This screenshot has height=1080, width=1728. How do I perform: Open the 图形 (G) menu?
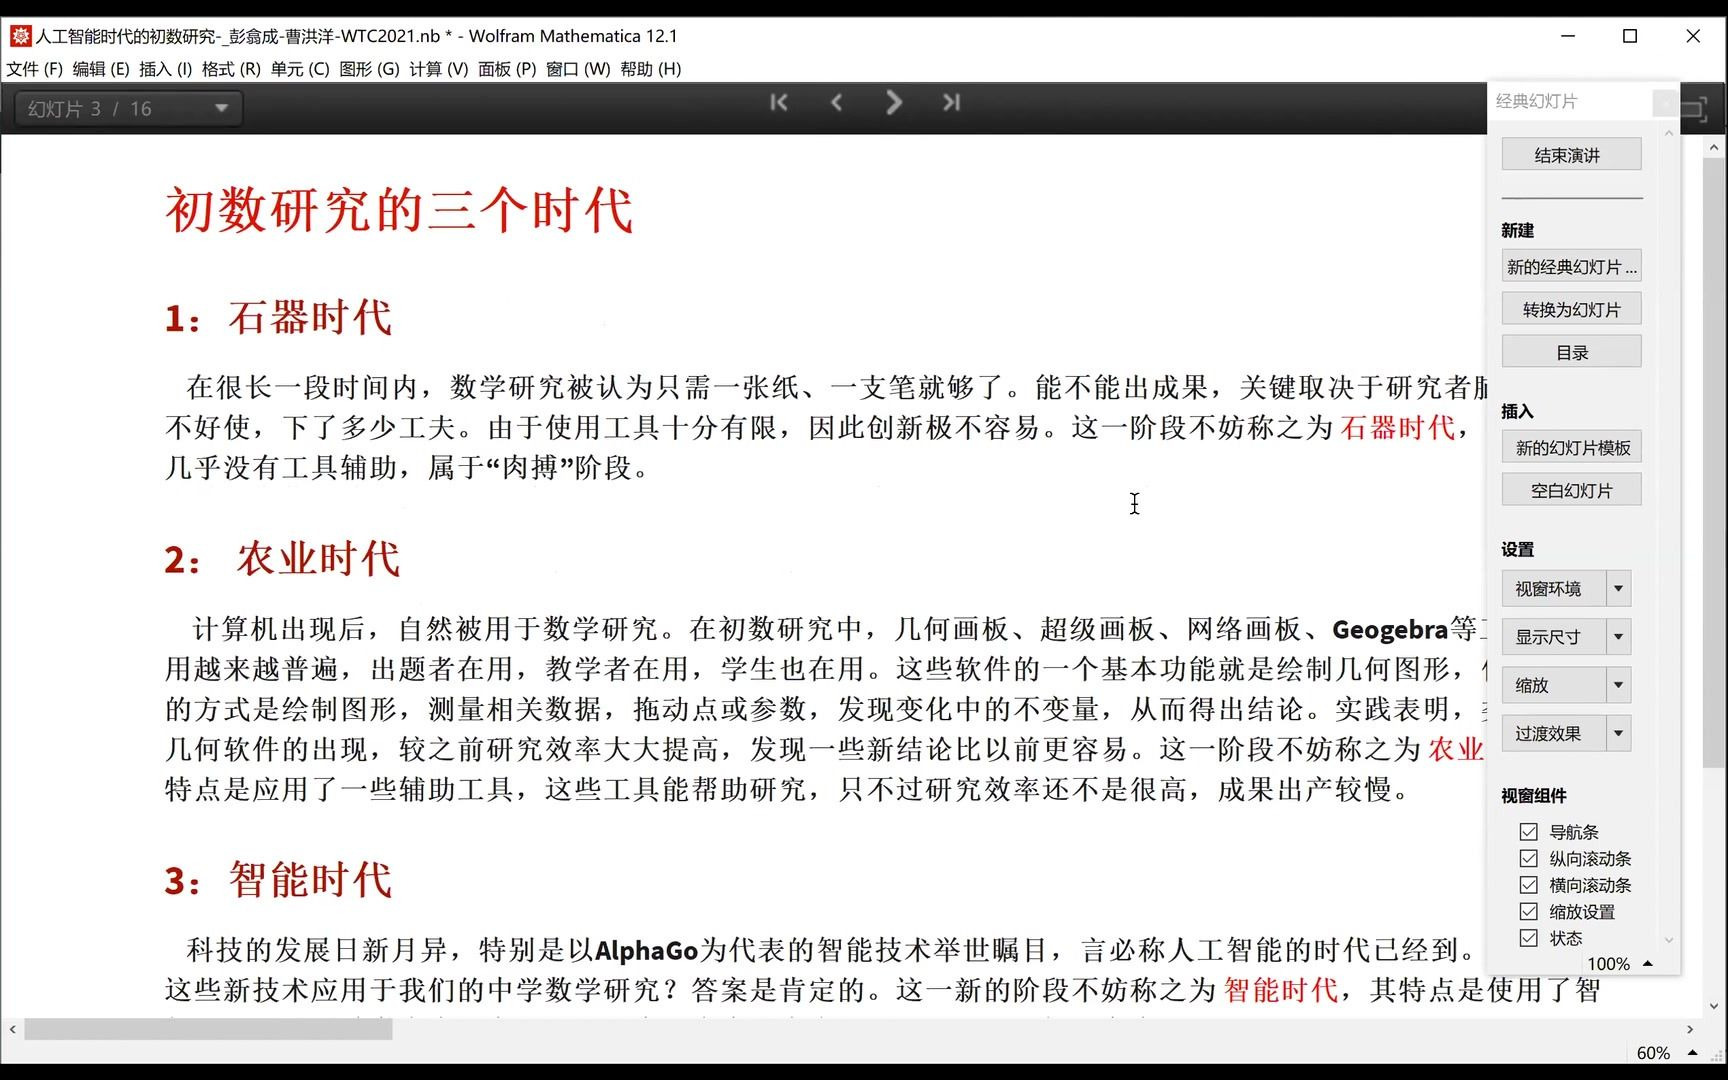coord(369,69)
